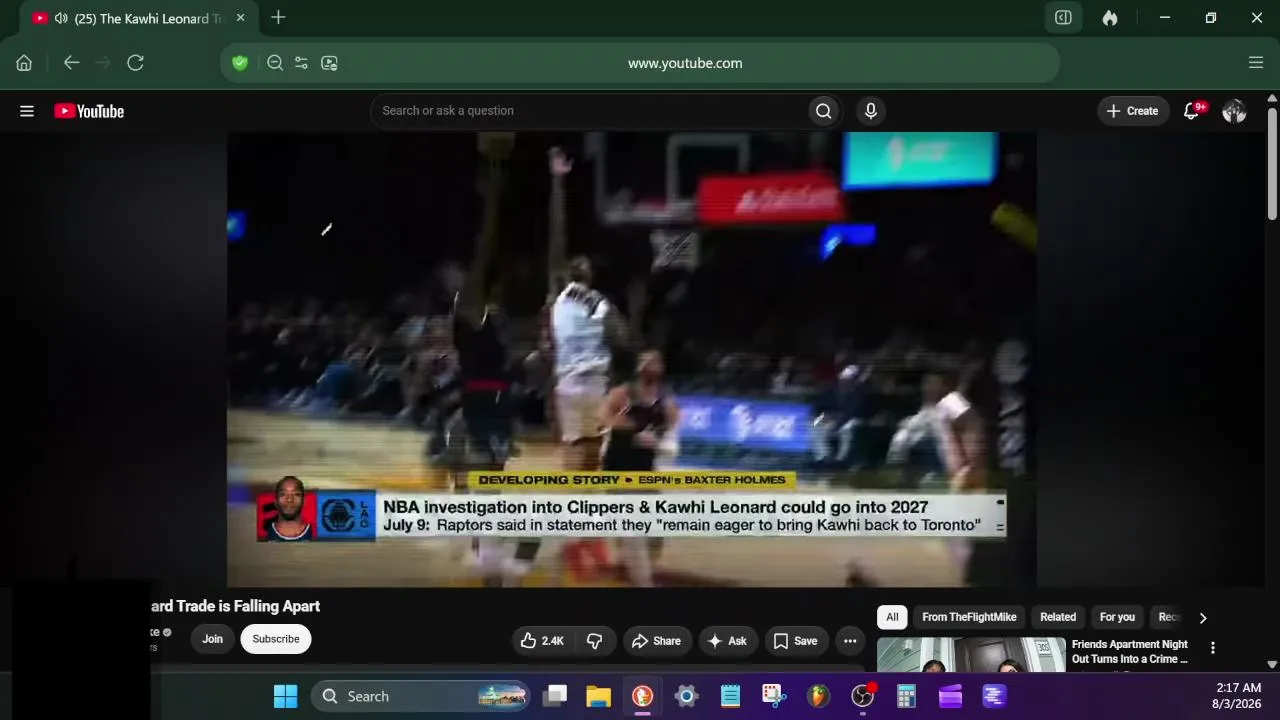Image resolution: width=1280 pixels, height=720 pixels.
Task: Reload the YouTube page
Action: 135,63
